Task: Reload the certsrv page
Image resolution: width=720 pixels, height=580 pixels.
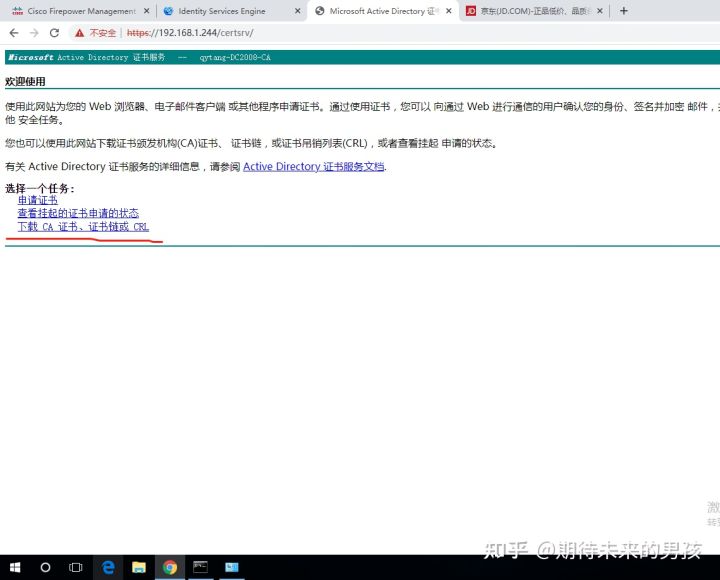Action: (54, 33)
